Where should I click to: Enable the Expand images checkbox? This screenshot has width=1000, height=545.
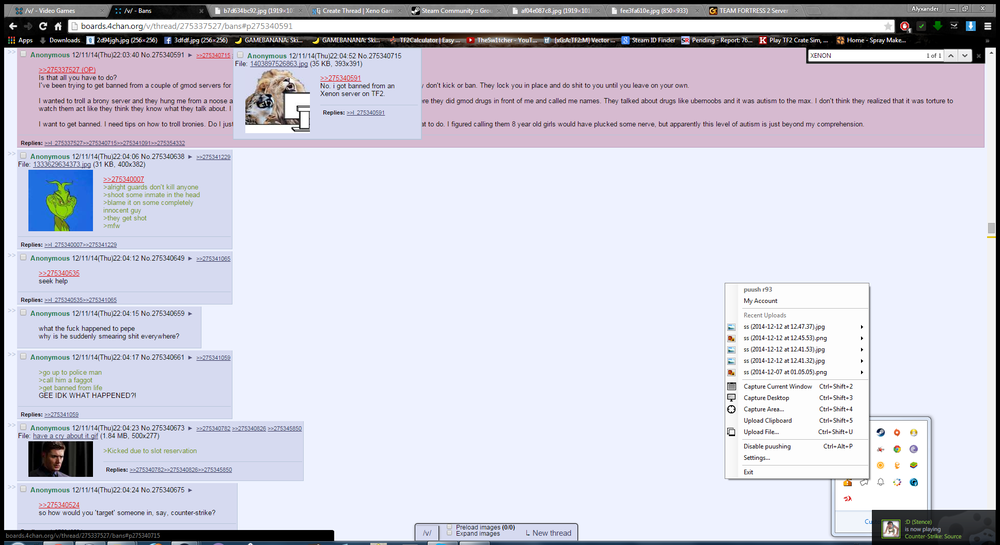tap(450, 534)
